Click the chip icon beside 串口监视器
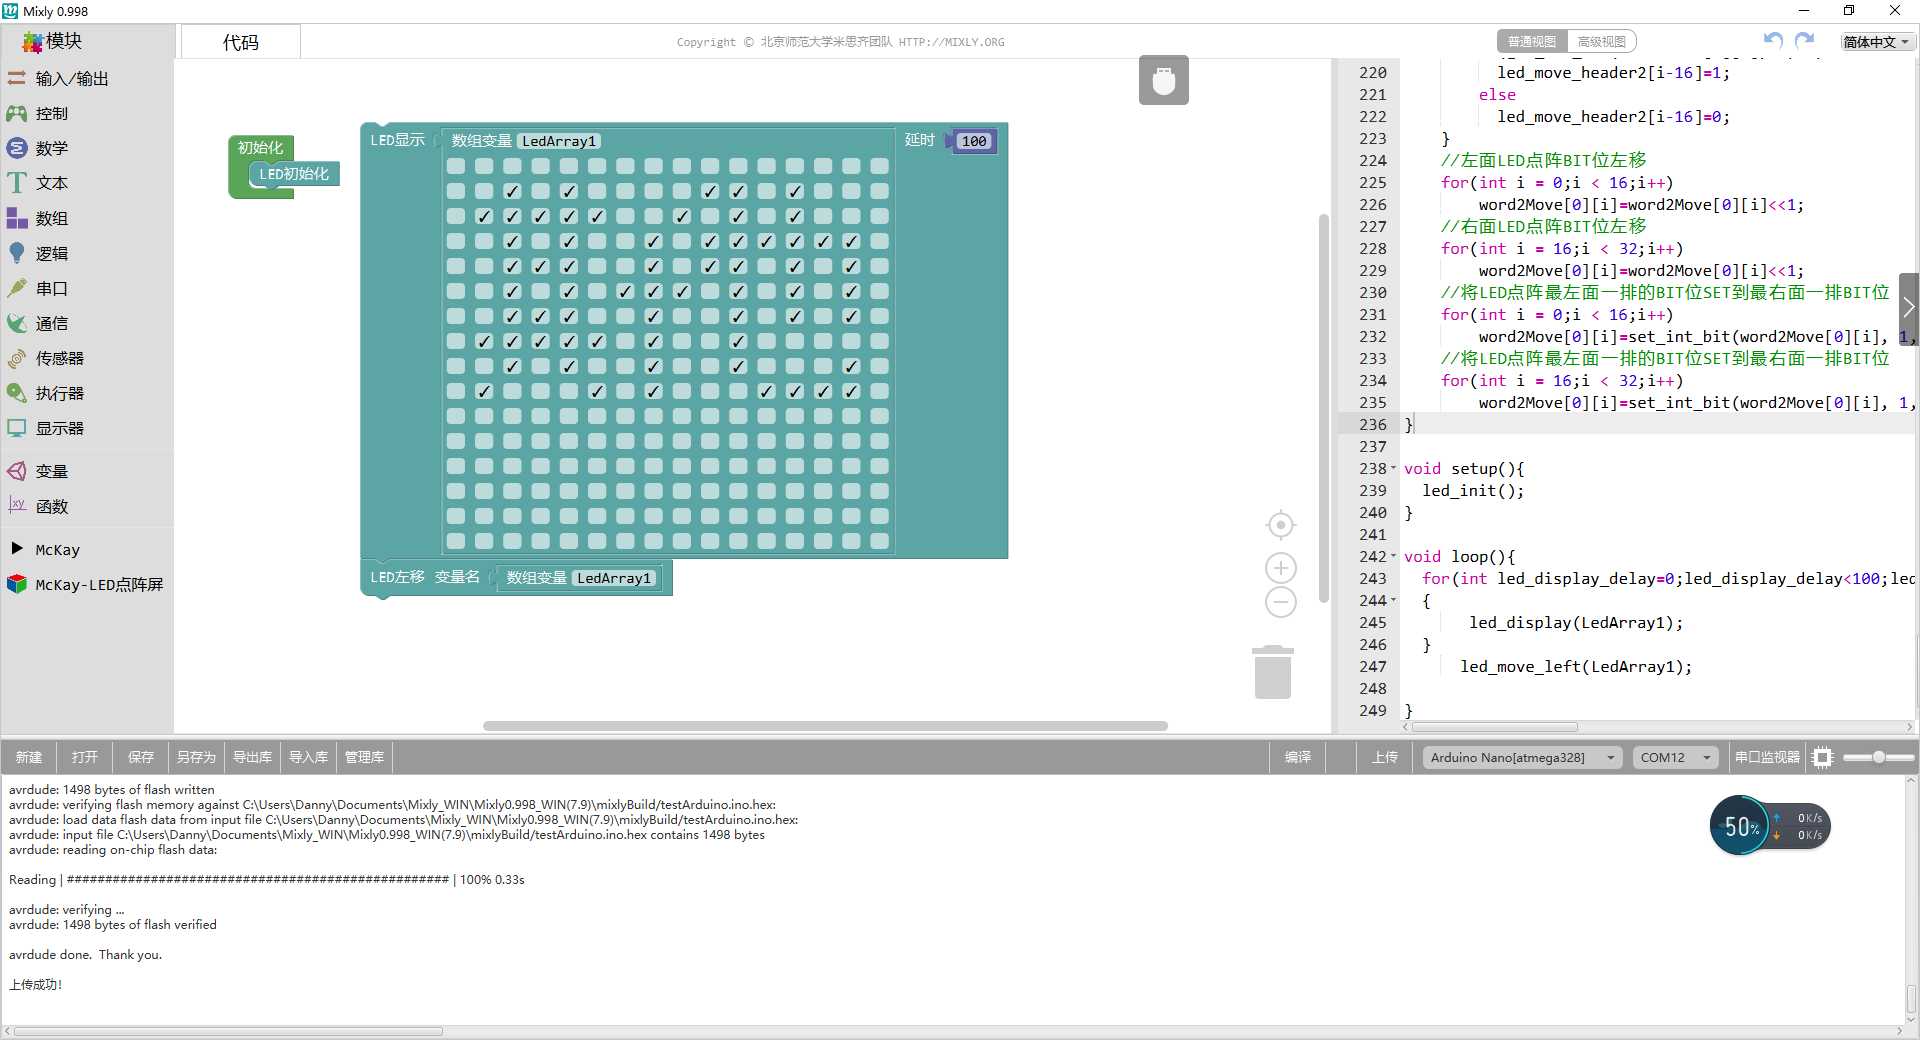The width and height of the screenshot is (1920, 1040). tap(1822, 757)
